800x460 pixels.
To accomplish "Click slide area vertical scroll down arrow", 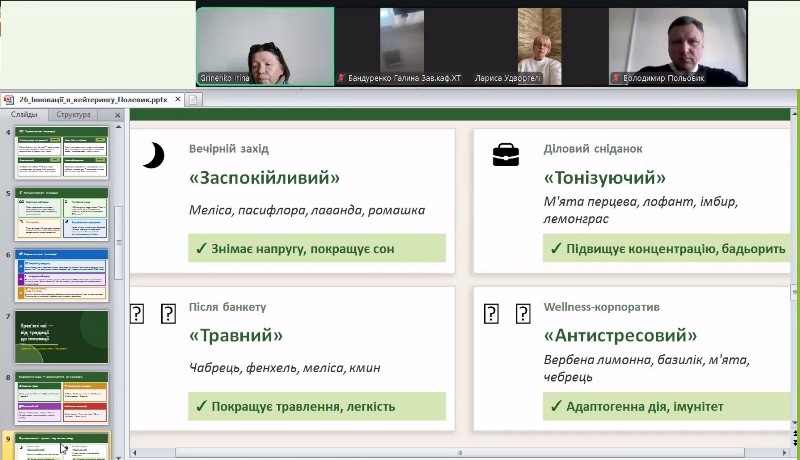I will click(795, 423).
